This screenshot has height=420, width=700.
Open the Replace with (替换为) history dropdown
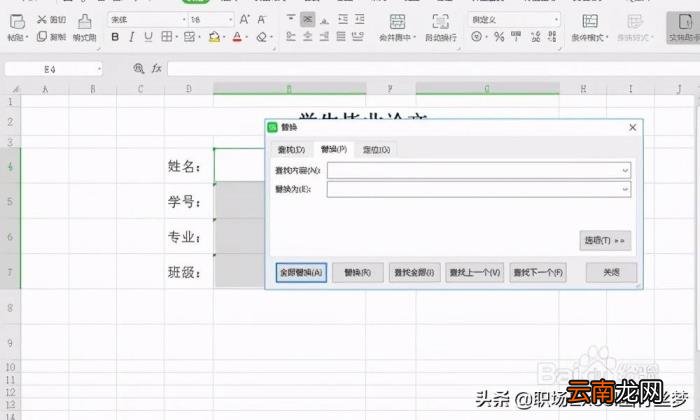tap(625, 189)
